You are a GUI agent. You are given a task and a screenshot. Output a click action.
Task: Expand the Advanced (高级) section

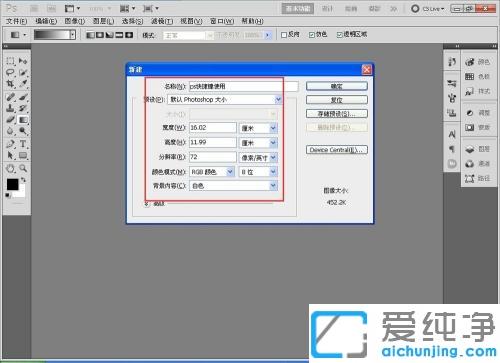[x=147, y=204]
